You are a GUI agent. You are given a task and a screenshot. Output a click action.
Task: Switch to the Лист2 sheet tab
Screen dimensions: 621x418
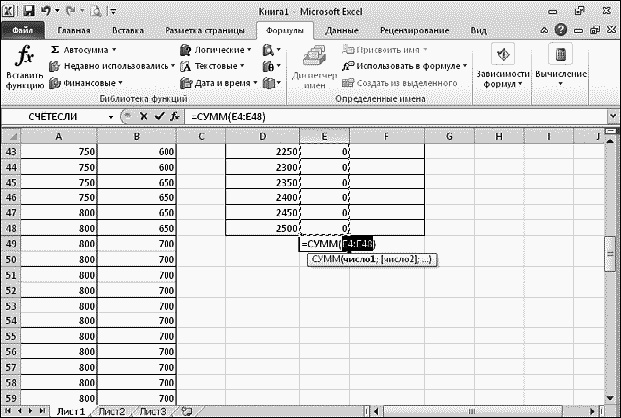point(109,411)
